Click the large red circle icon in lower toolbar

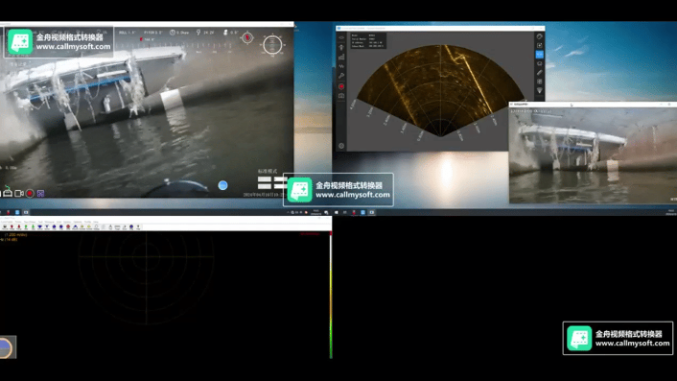tap(68, 227)
